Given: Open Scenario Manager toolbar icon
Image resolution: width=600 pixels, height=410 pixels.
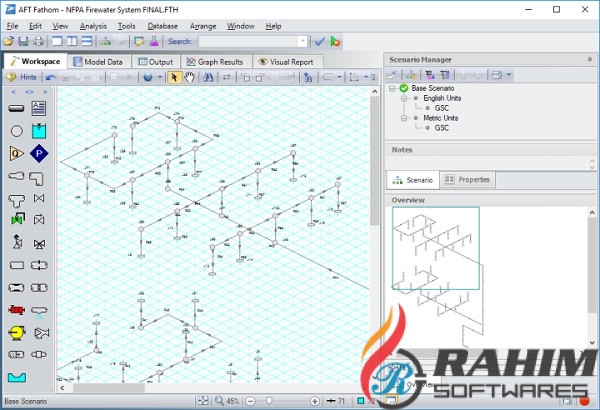Looking at the screenshot, I should tap(105, 41).
